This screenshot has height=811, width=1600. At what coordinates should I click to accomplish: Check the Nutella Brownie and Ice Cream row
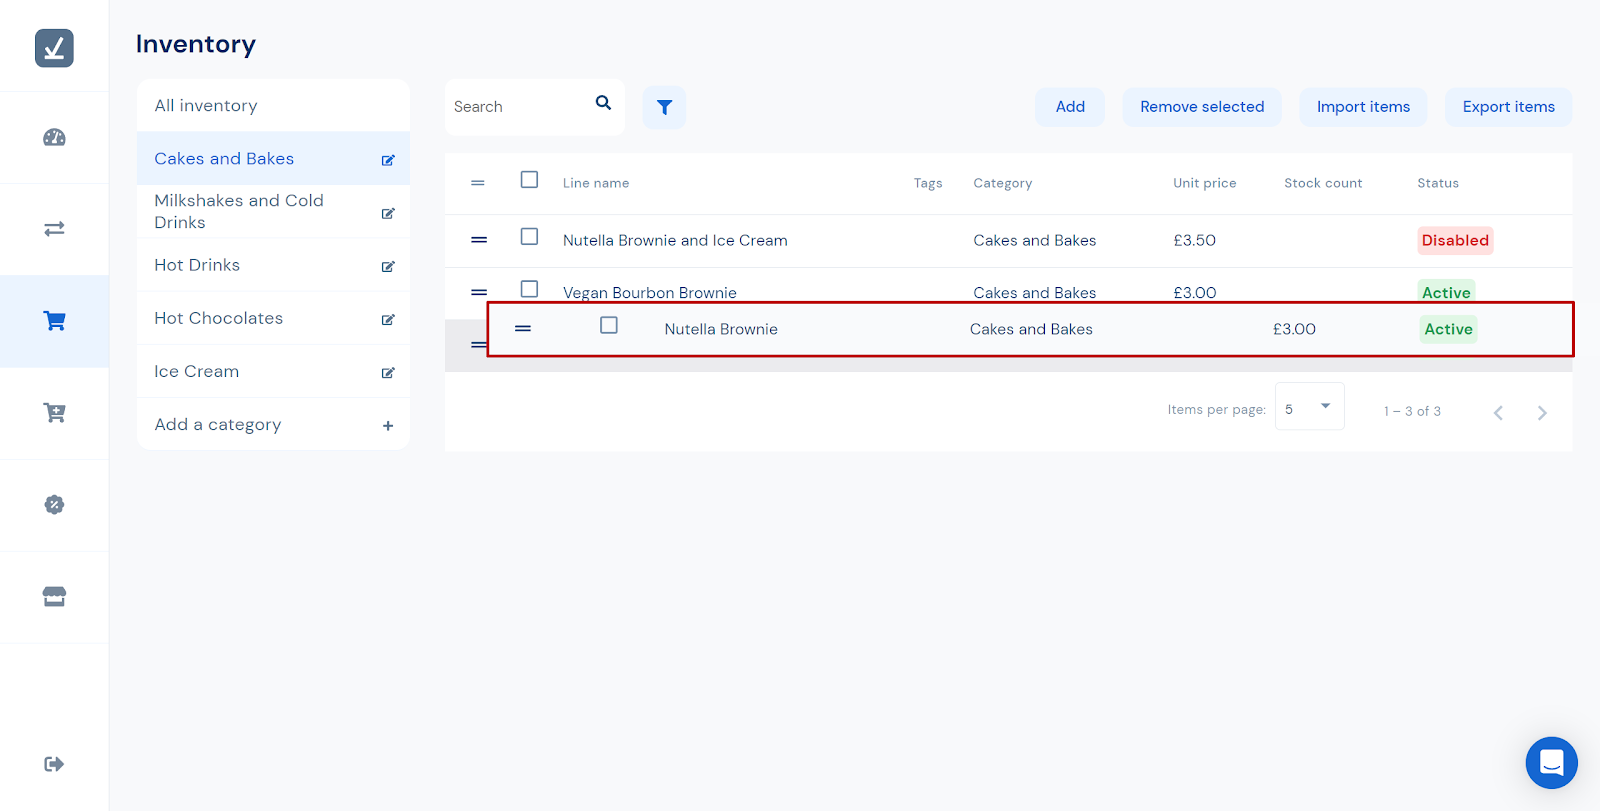click(529, 237)
